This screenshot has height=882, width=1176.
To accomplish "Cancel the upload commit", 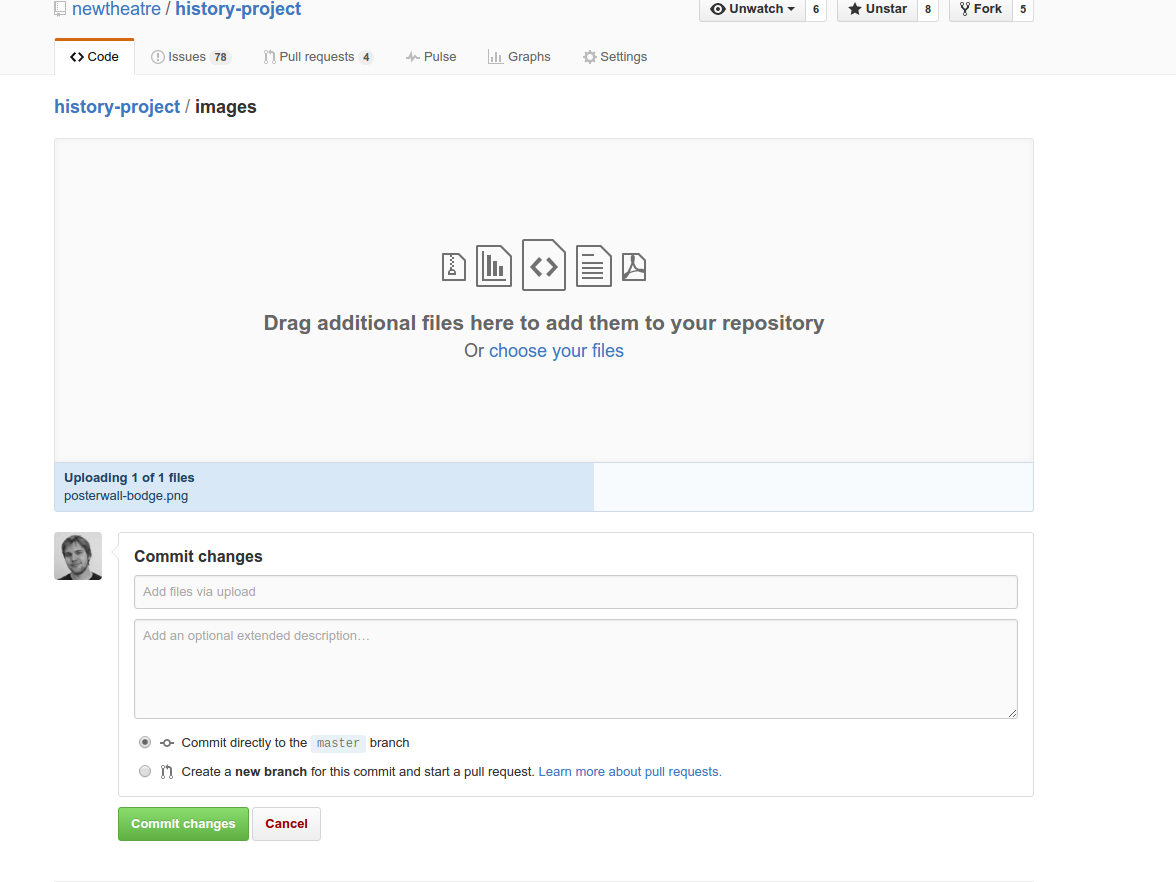I will pyautogui.click(x=286, y=824).
